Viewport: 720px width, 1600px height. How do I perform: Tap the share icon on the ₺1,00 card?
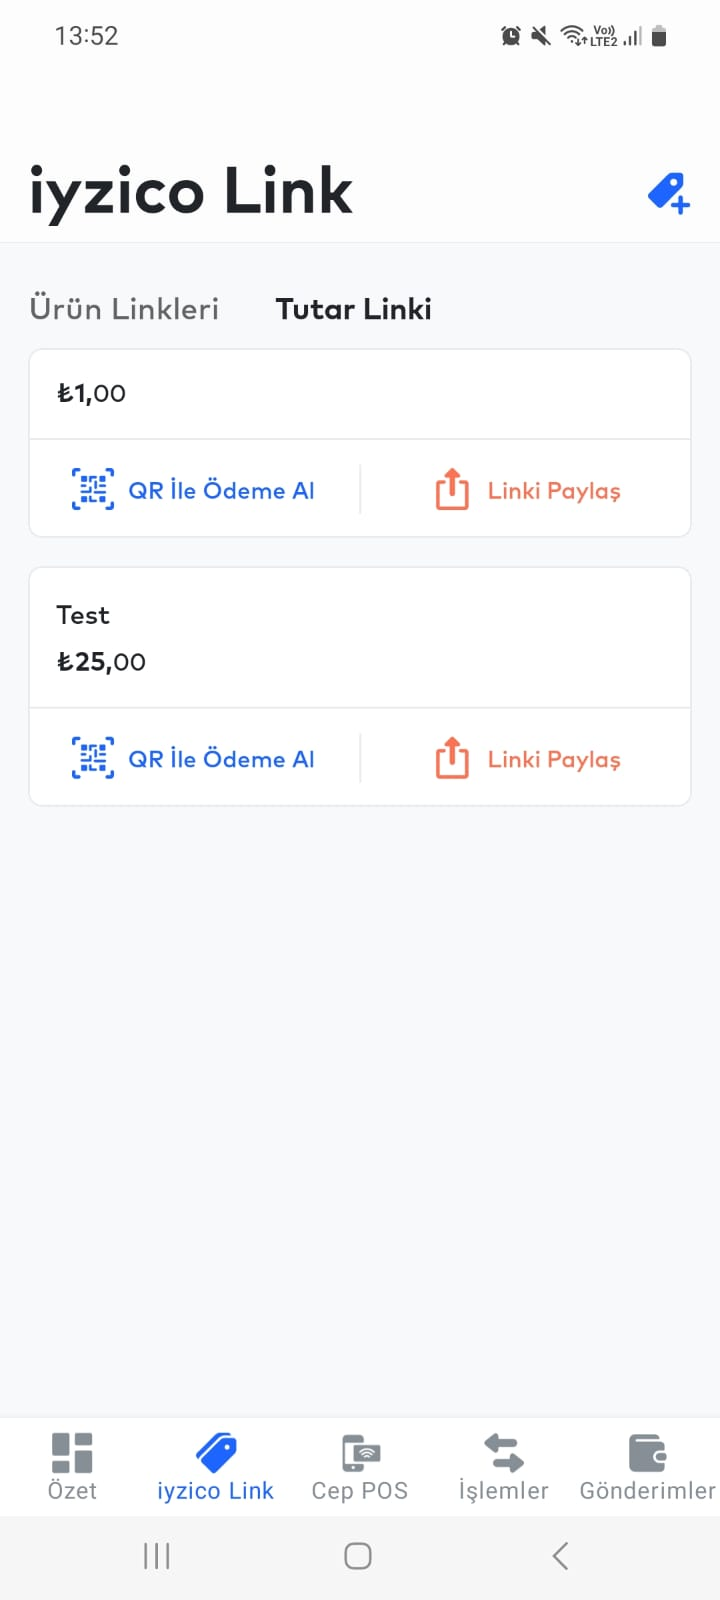(452, 490)
